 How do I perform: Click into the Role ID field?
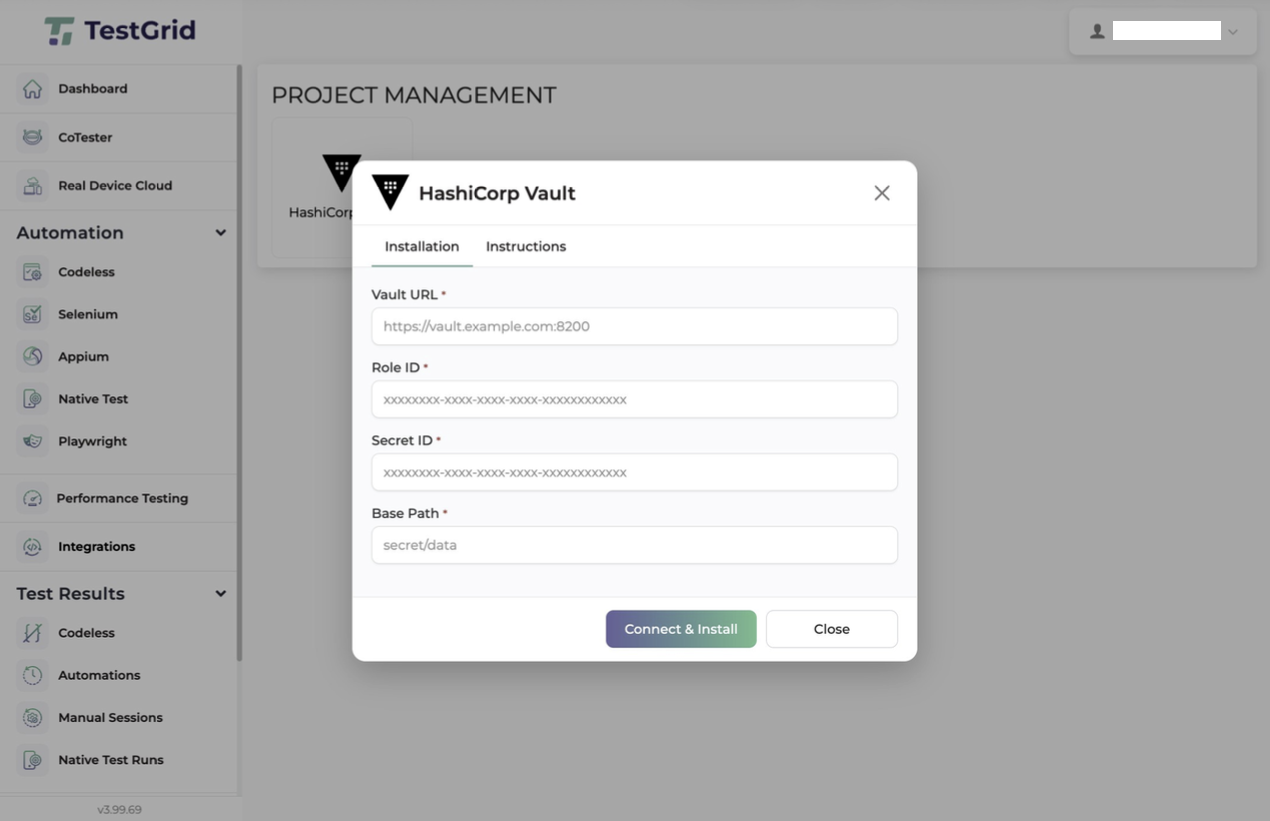click(634, 399)
